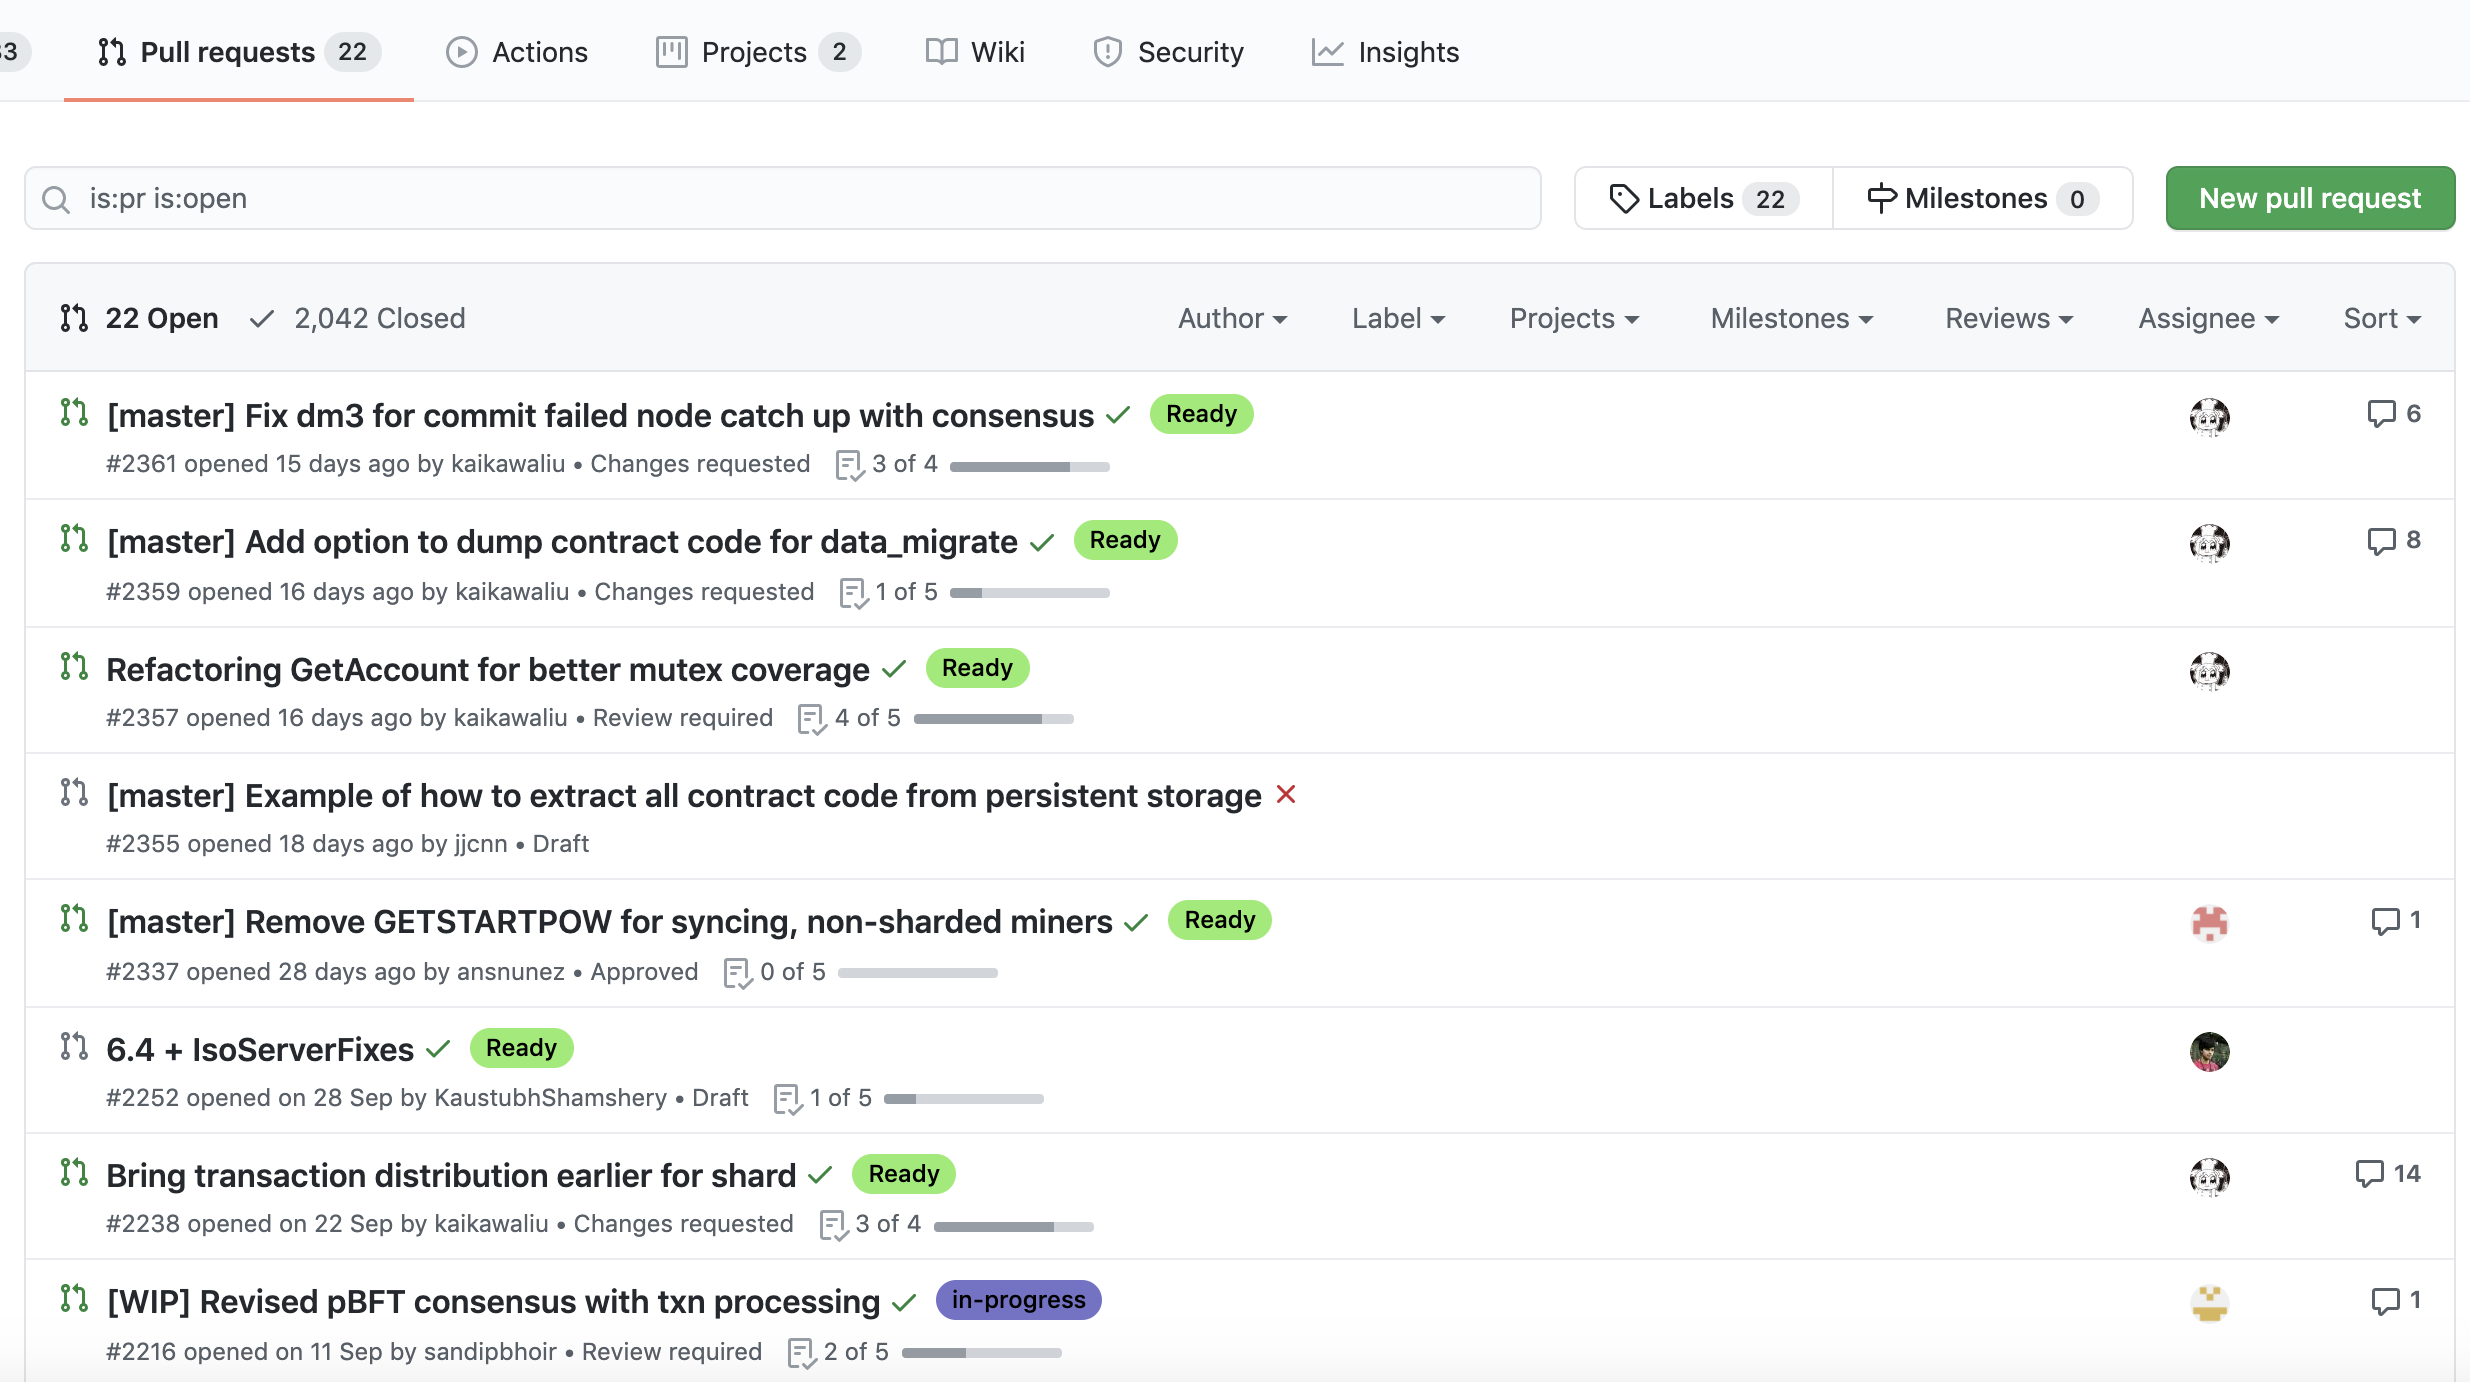Click green check status on dm3 fix PR
The height and width of the screenshot is (1382, 2470).
pos(1118,415)
